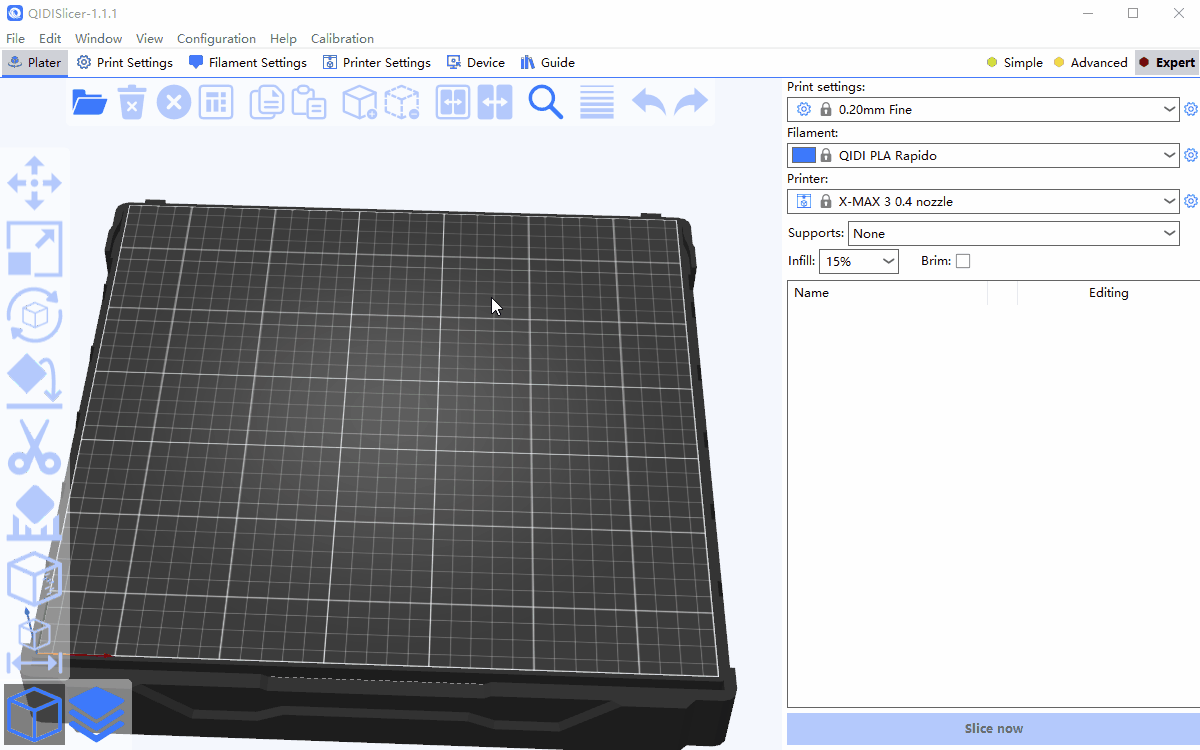This screenshot has width=1200, height=750.
Task: Switch to layers preview view icon
Action: pos(97,712)
